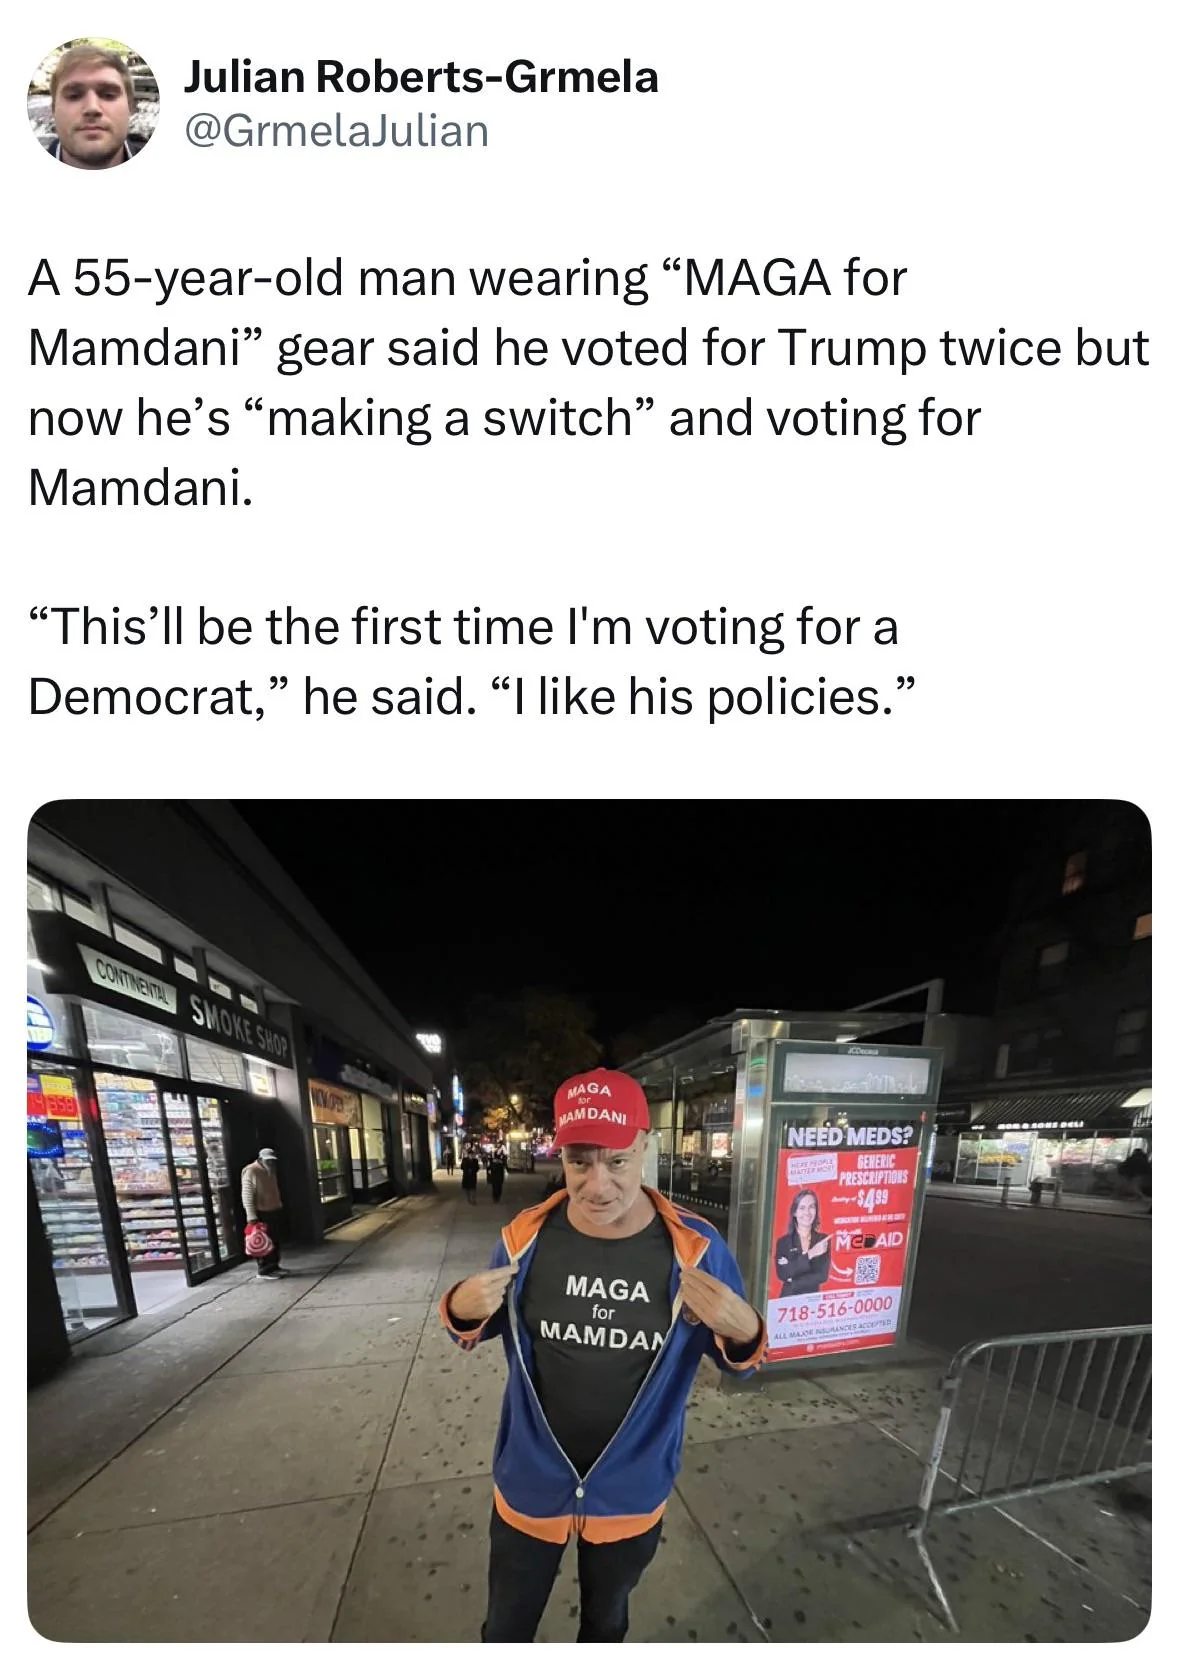Click the Need Meds? headline on bus shelter ad
Viewport: 1179px width, 1676px height.
point(850,1136)
